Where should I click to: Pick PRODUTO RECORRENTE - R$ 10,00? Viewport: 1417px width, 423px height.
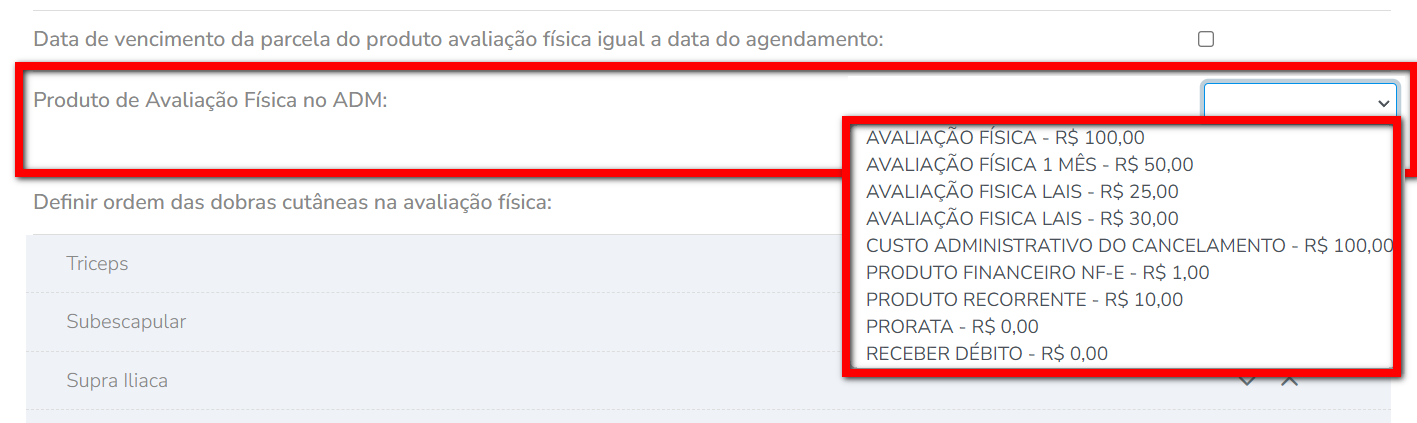(x=1024, y=300)
